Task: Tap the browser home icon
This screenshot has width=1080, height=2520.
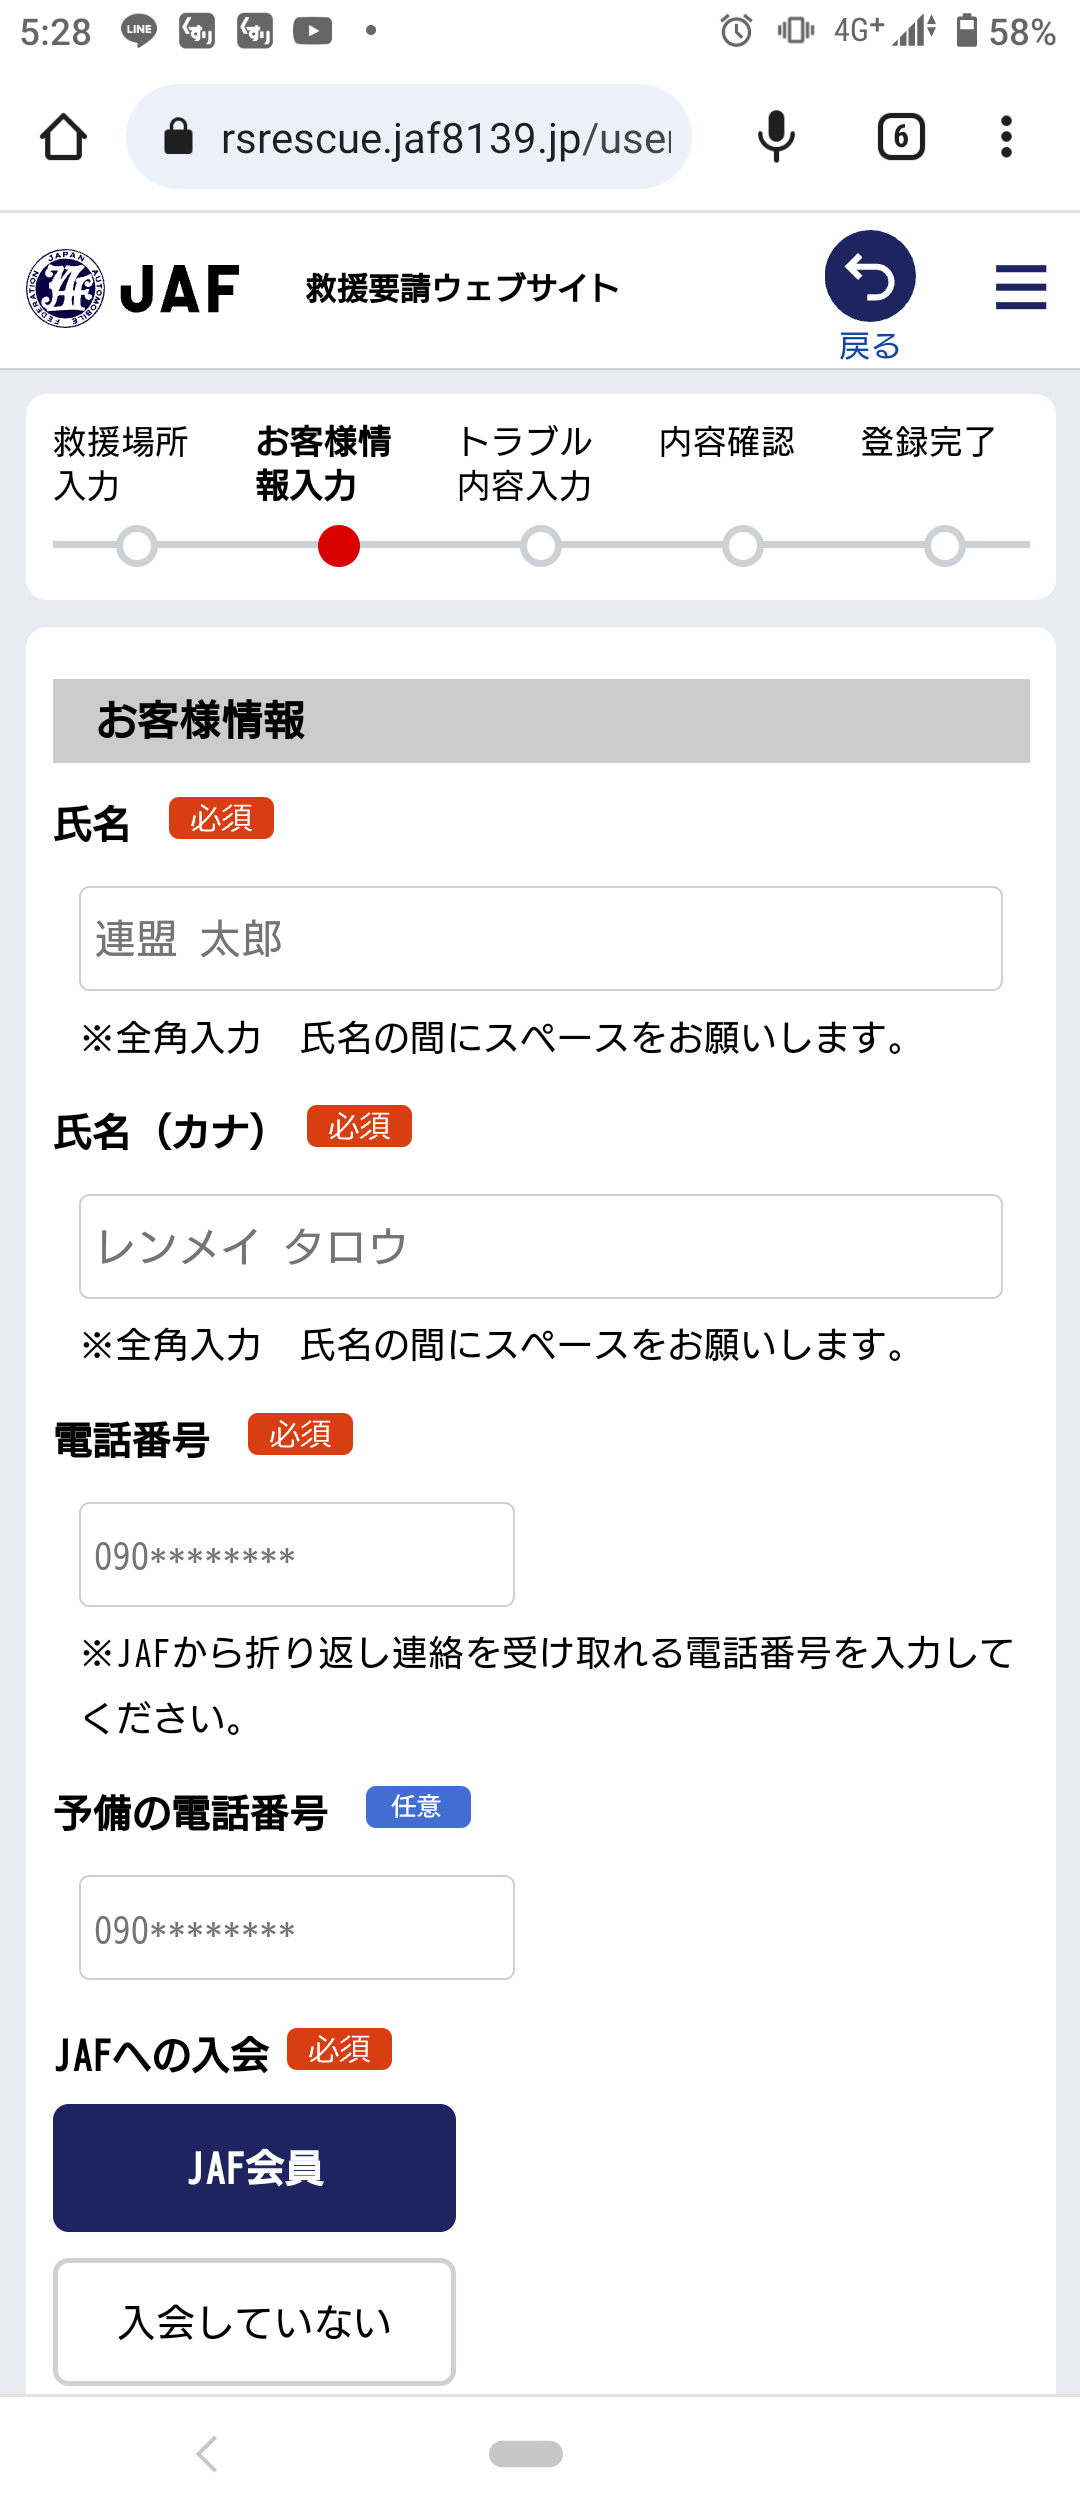Action: (x=63, y=137)
